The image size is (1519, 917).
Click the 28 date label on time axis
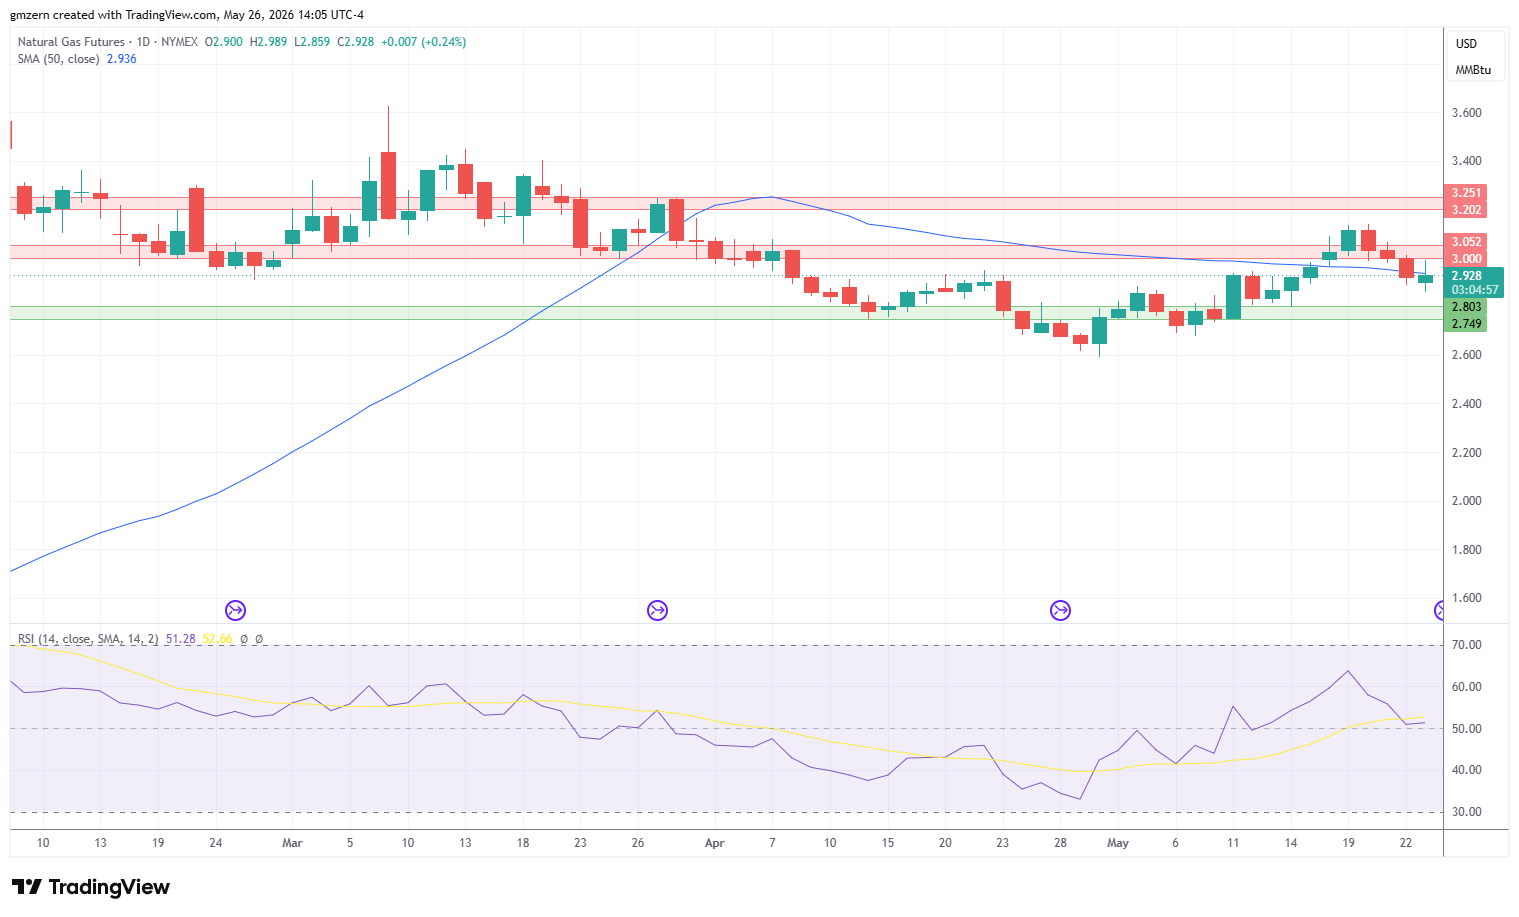1060,843
